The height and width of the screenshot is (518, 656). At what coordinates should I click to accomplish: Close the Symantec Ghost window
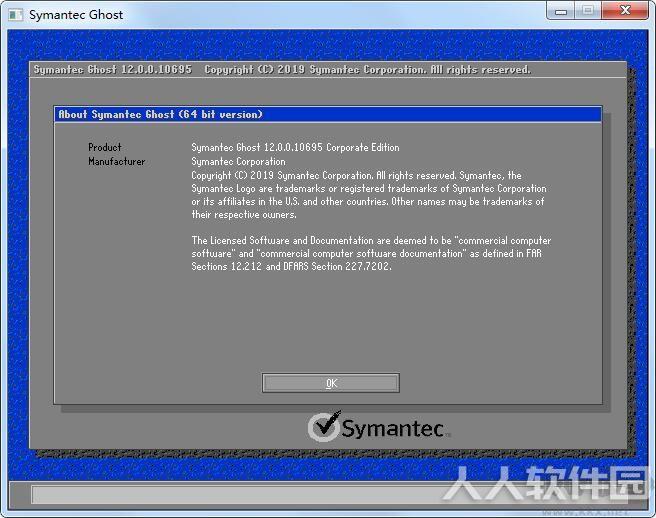625,10
